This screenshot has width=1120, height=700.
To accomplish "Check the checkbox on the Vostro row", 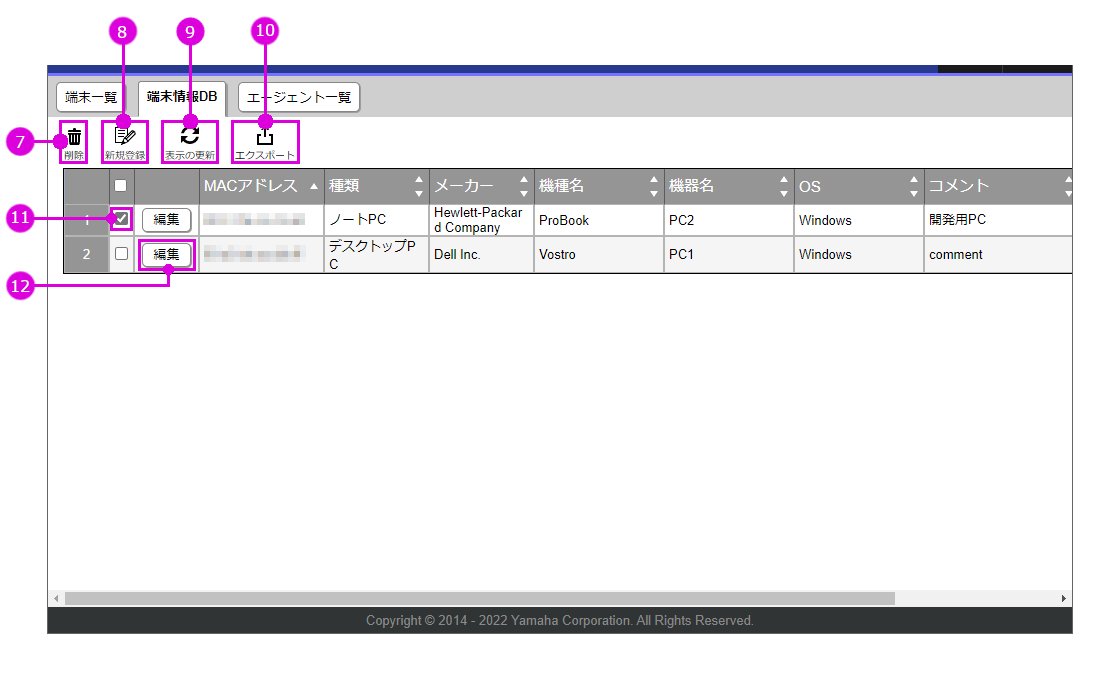I will (x=120, y=254).
